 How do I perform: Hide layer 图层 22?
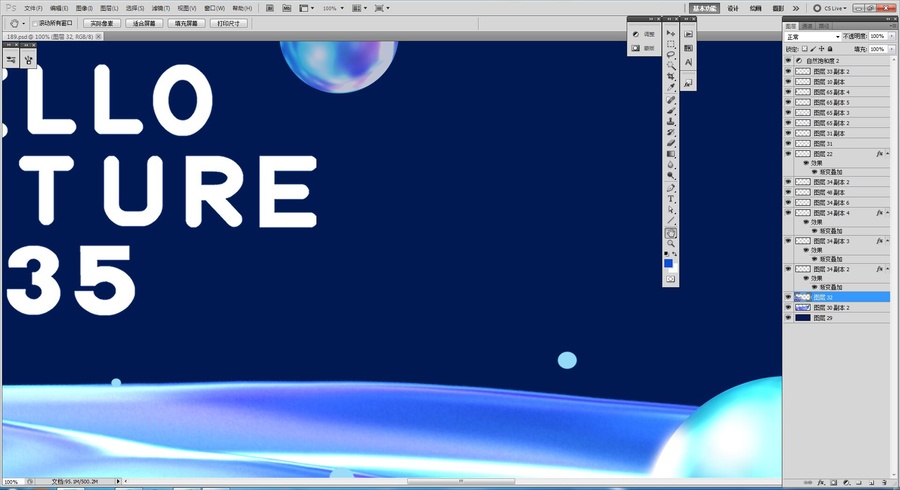788,154
